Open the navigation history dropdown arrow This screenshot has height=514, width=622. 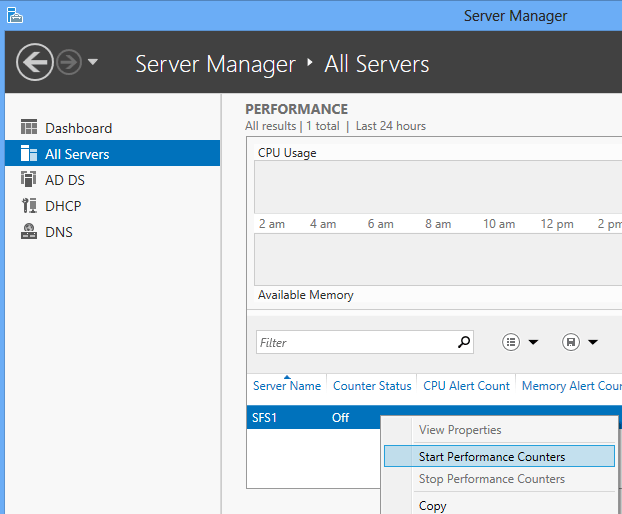click(93, 62)
